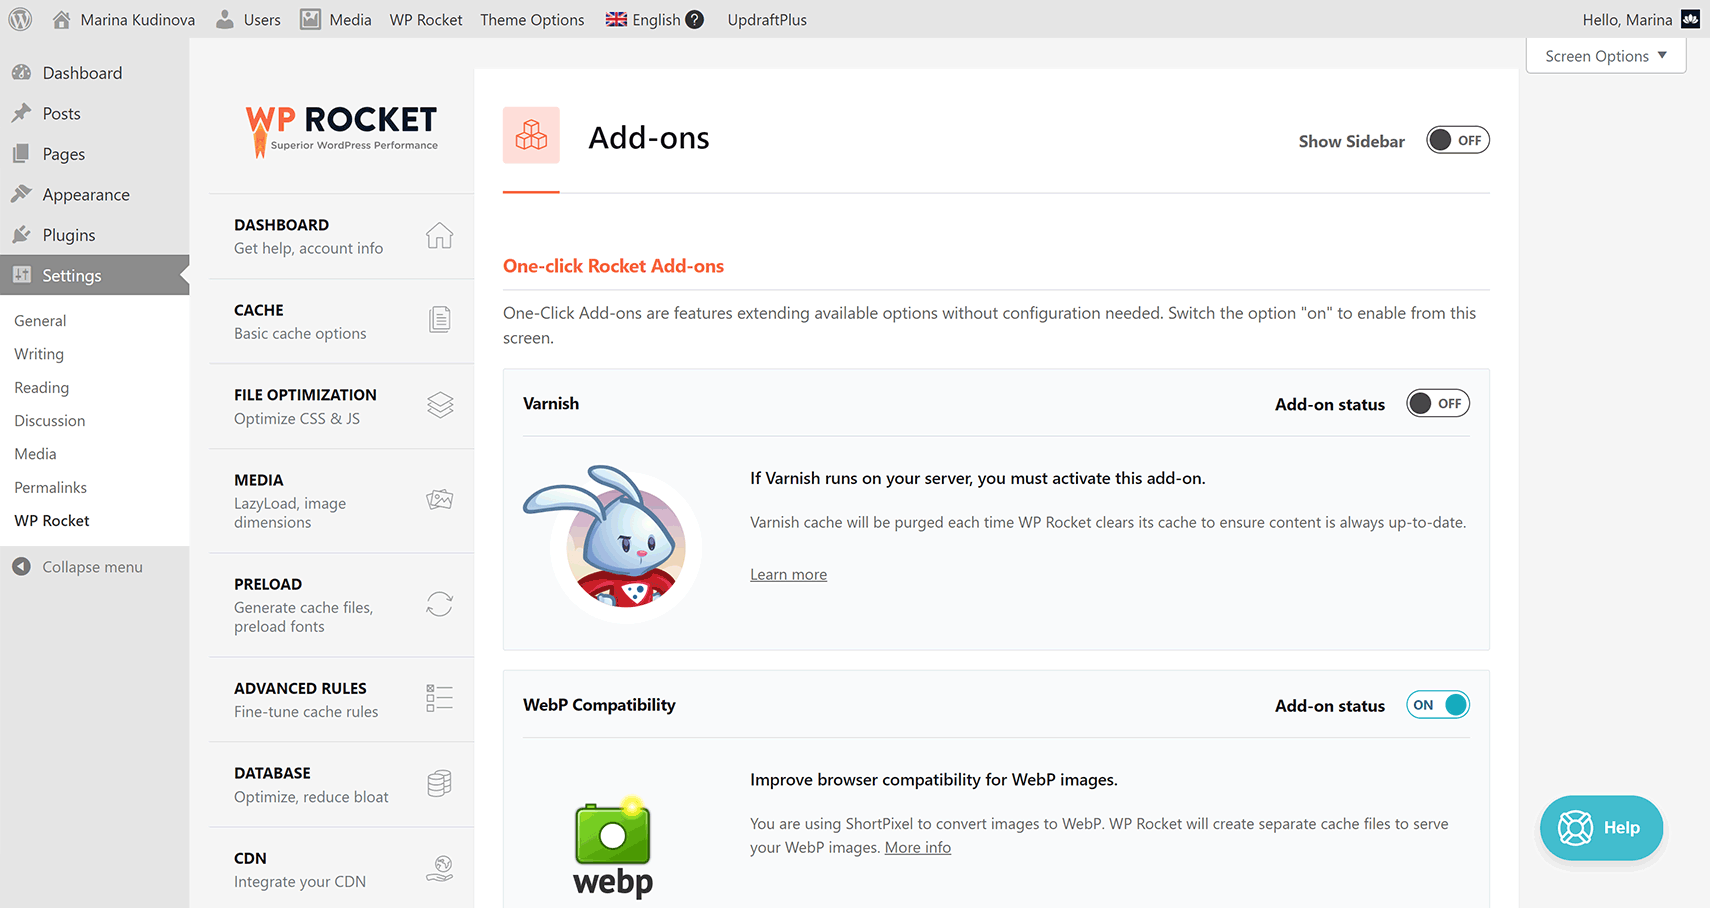This screenshot has width=1710, height=908.
Task: Click the Varnish bunny illustration
Action: [612, 542]
